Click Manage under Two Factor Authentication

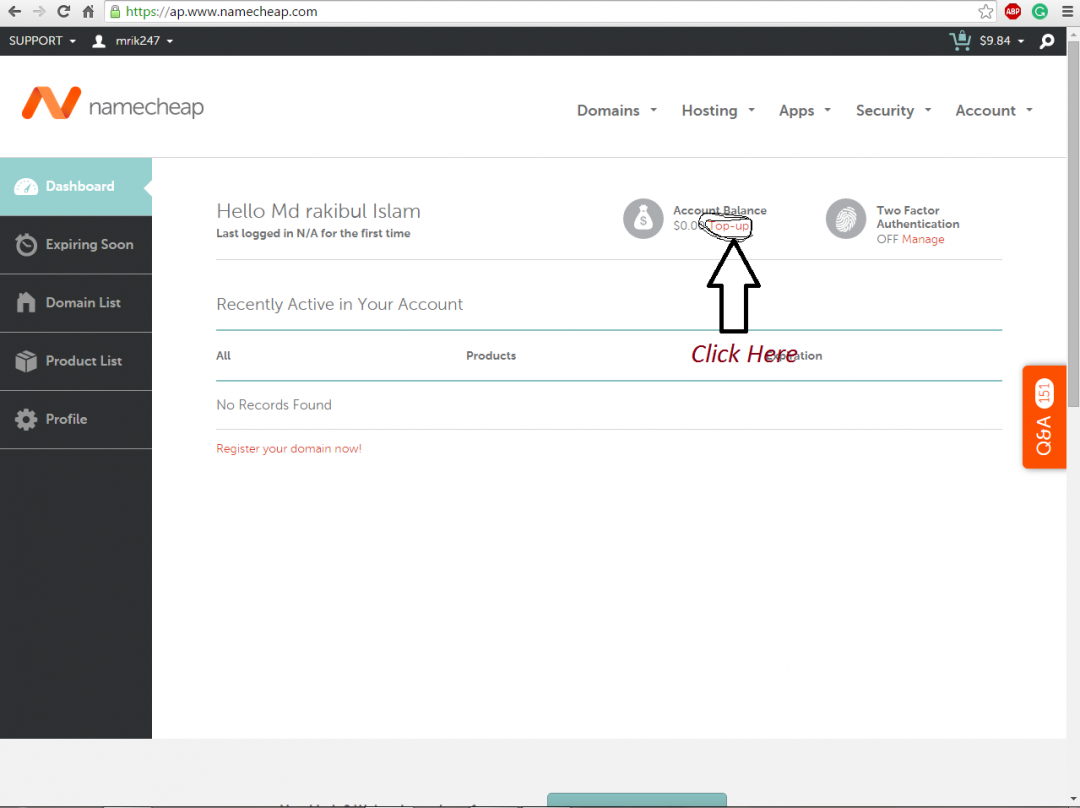tap(923, 239)
